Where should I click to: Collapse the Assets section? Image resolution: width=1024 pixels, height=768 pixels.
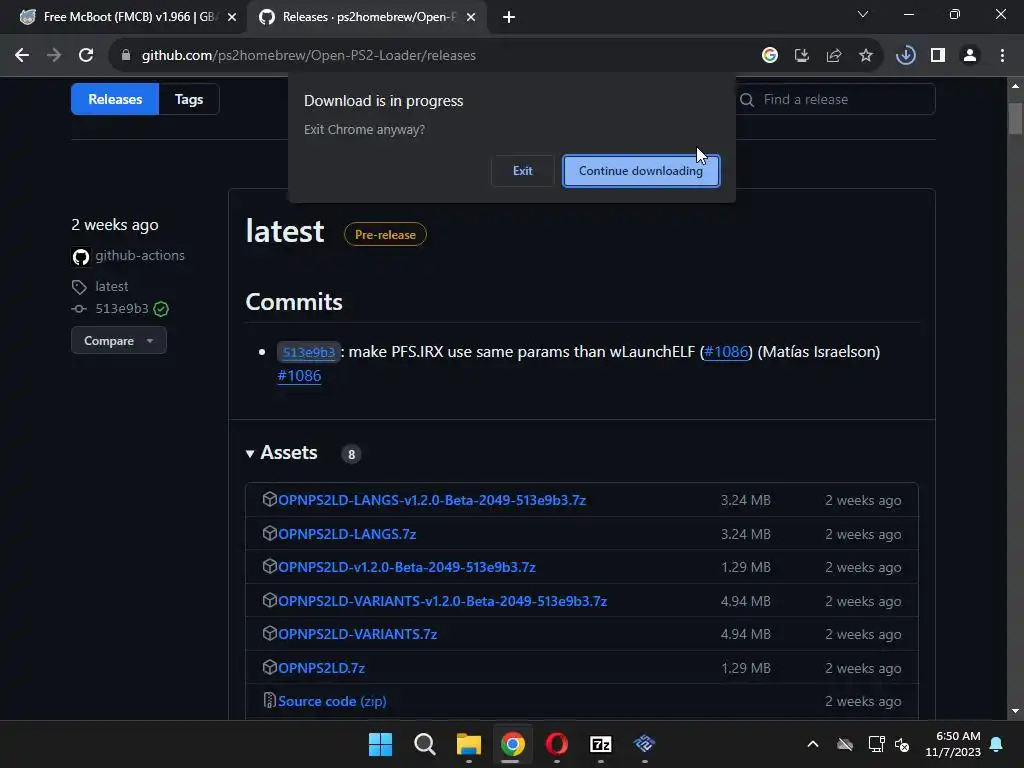click(x=282, y=453)
